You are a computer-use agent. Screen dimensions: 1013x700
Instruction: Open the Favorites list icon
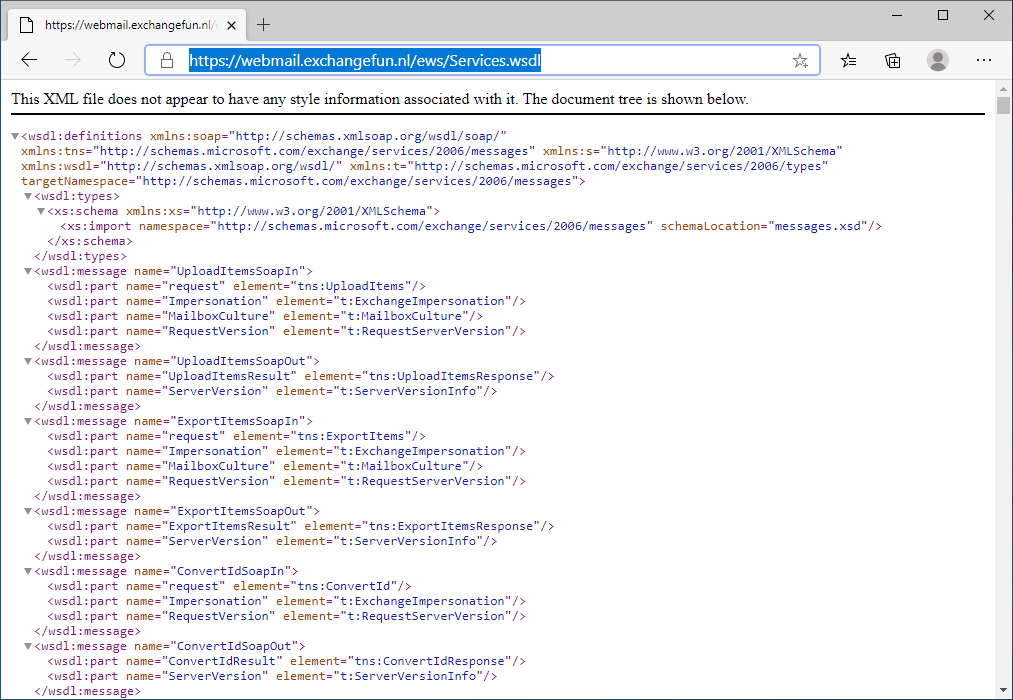point(848,60)
